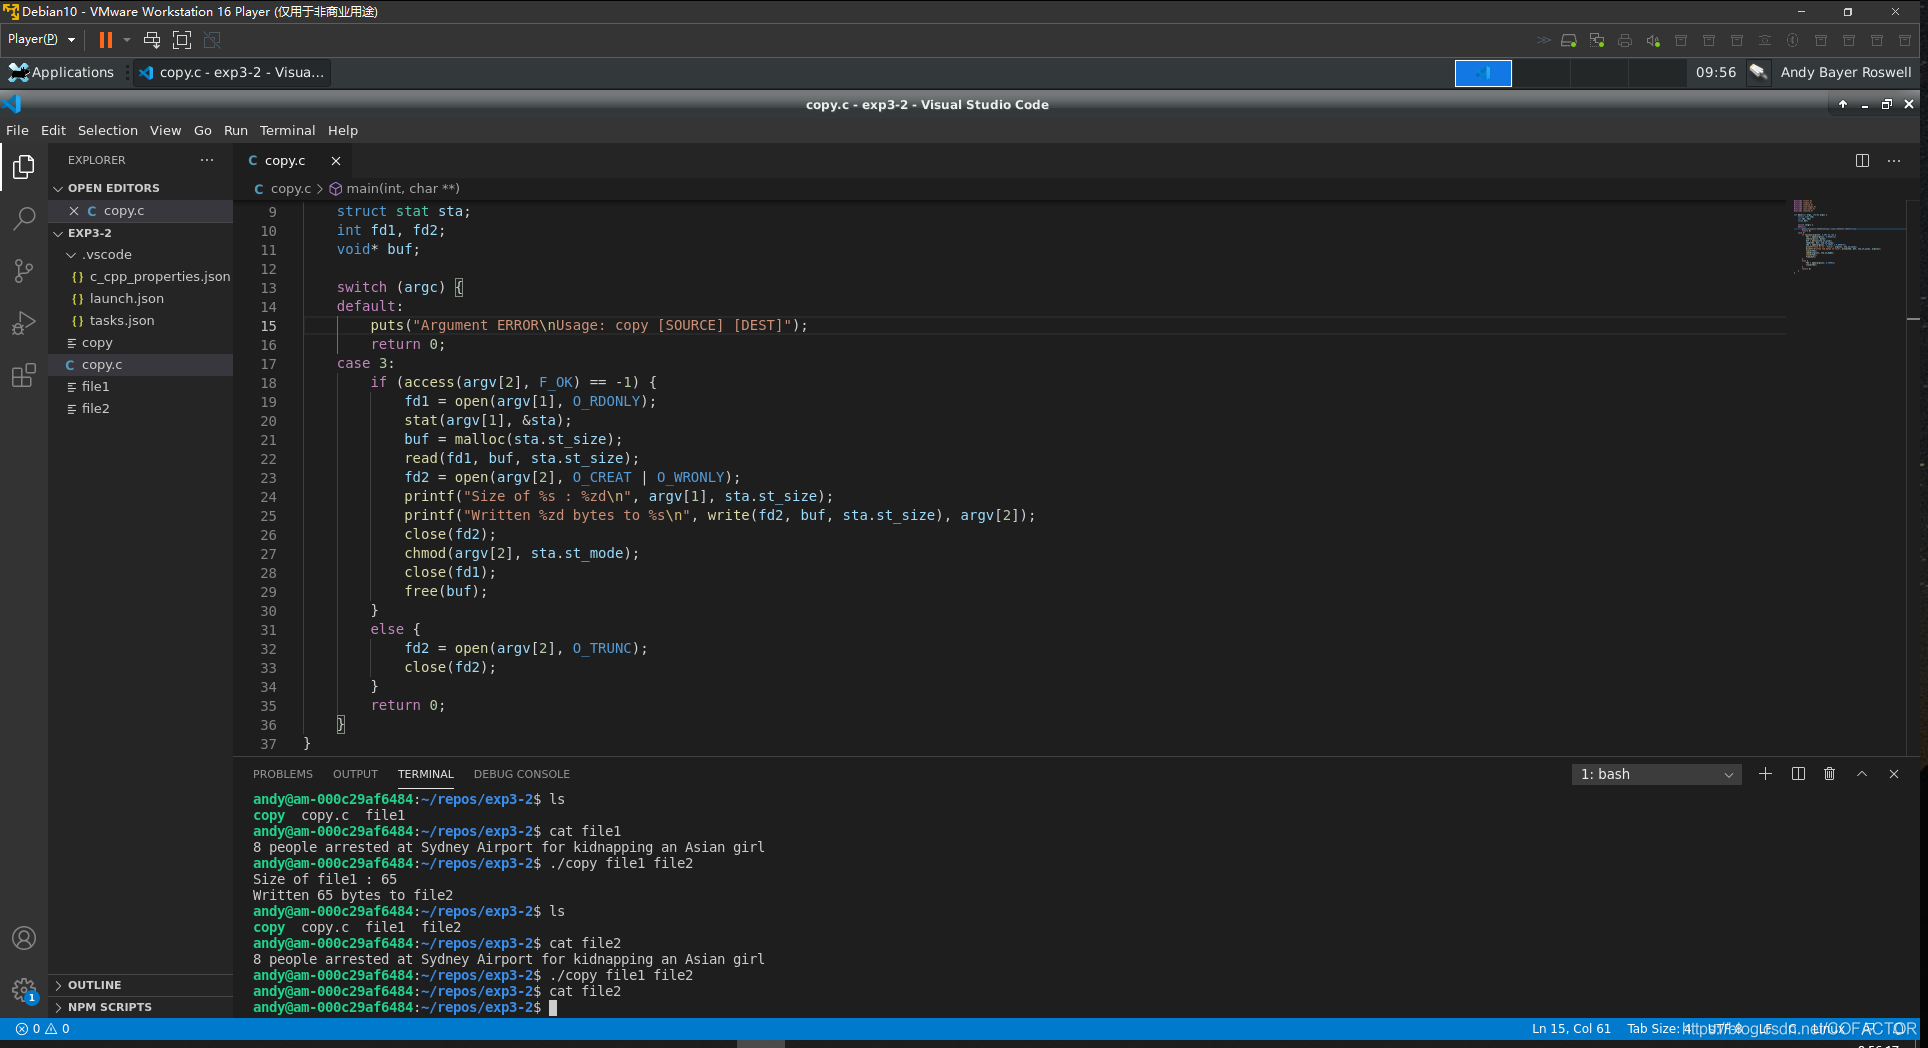Close the copy.c editor tab
The image size is (1928, 1048).
coord(336,160)
